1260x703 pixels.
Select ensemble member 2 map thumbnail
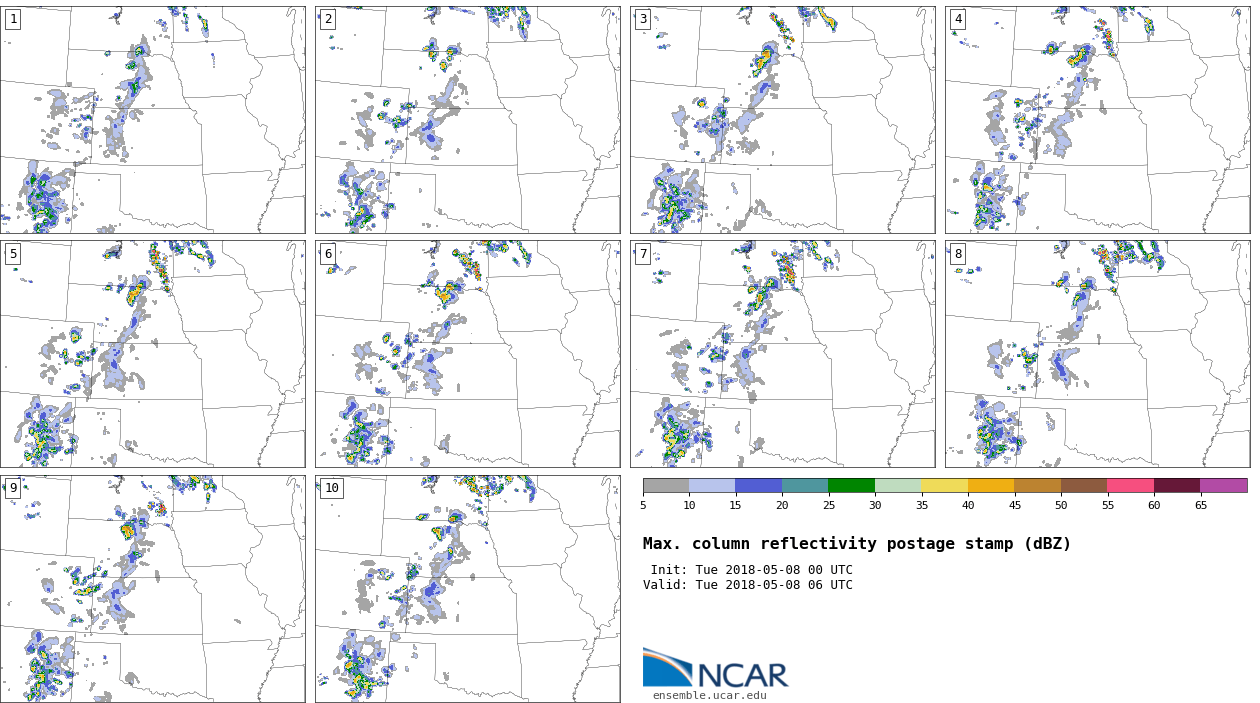click(x=467, y=120)
